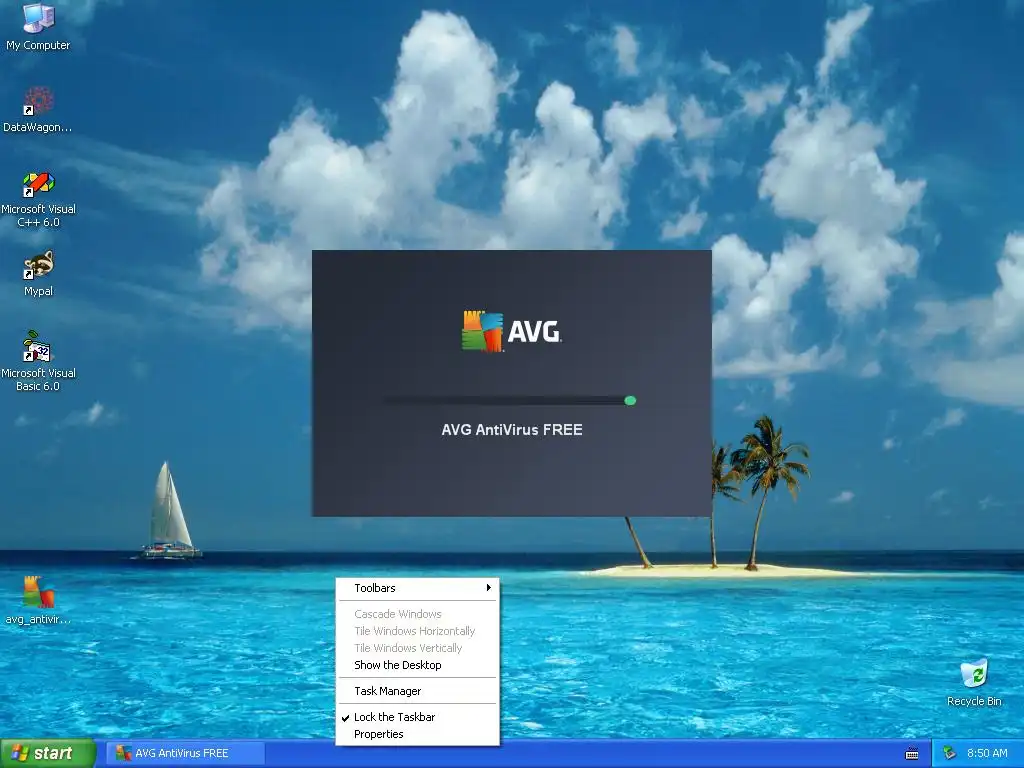The height and width of the screenshot is (768, 1024).
Task: Choose Tile Windows Vertically
Action: pos(418,648)
